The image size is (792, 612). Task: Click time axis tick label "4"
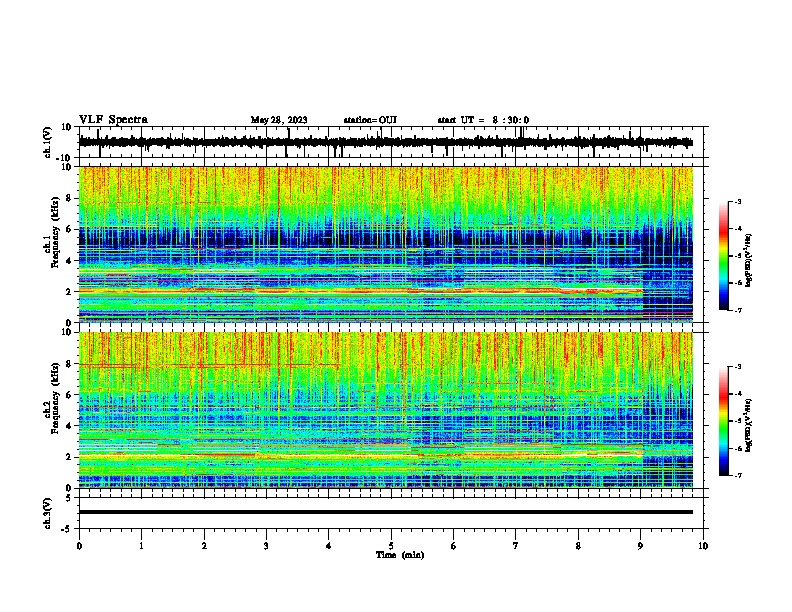pos(329,546)
